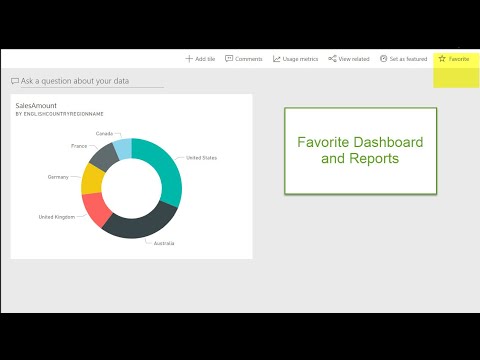Click the Usage metrics chart icon
Viewport: 480px width, 360px height.
click(x=276, y=59)
